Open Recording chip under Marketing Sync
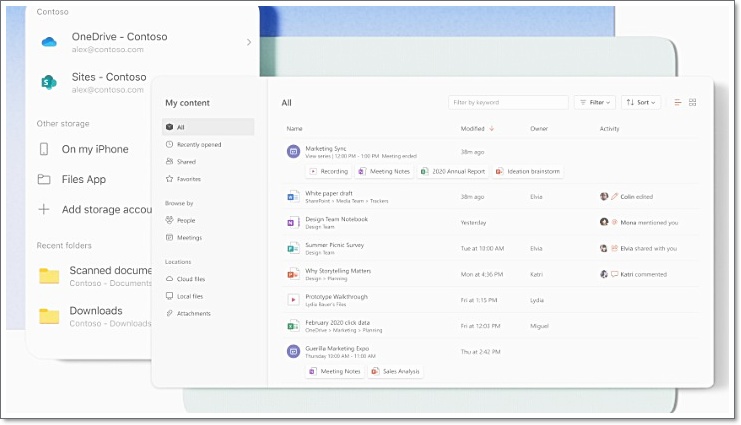 coord(329,172)
